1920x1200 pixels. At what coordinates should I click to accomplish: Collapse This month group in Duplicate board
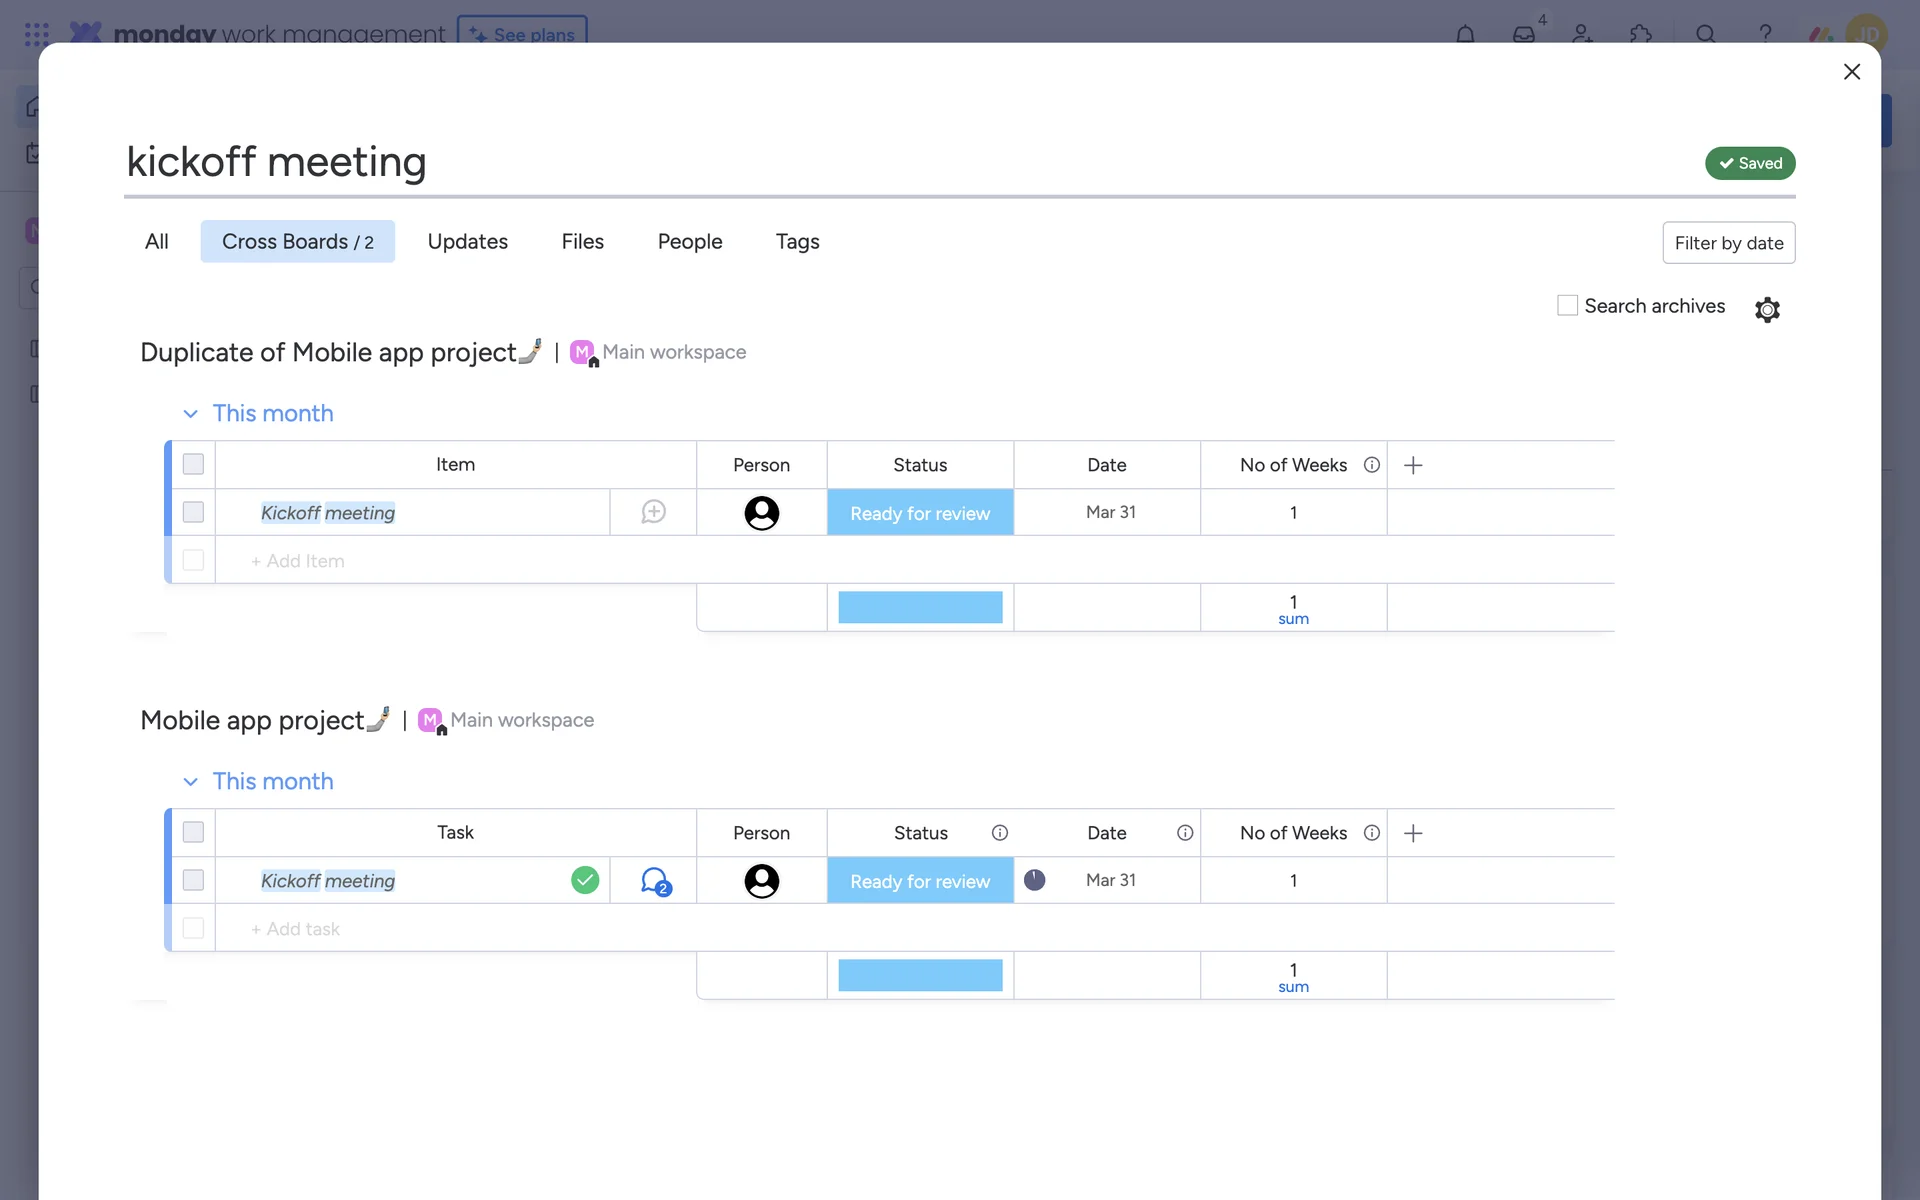click(x=190, y=414)
